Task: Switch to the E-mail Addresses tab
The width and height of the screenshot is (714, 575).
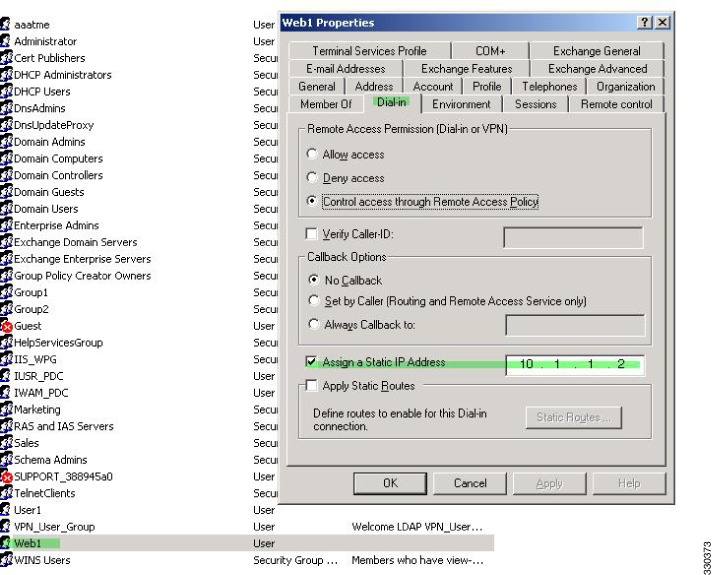Action: click(x=346, y=69)
